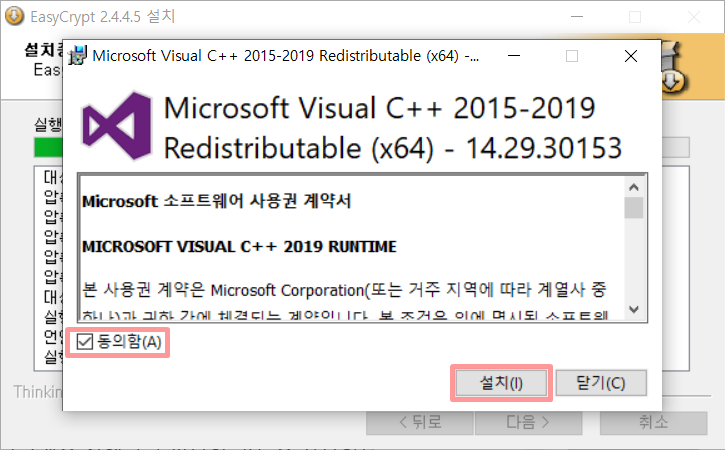Close the Visual C++ Redistributable dialog
The image size is (725, 450).
[x=631, y=56]
